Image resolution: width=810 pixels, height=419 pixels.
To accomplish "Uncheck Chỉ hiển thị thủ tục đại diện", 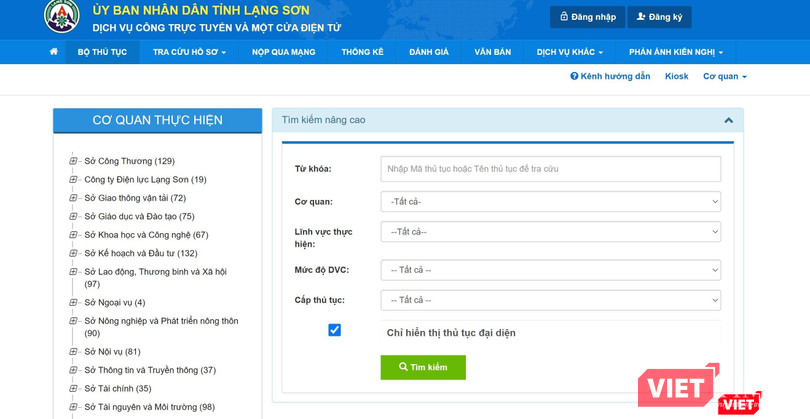I will [335, 330].
